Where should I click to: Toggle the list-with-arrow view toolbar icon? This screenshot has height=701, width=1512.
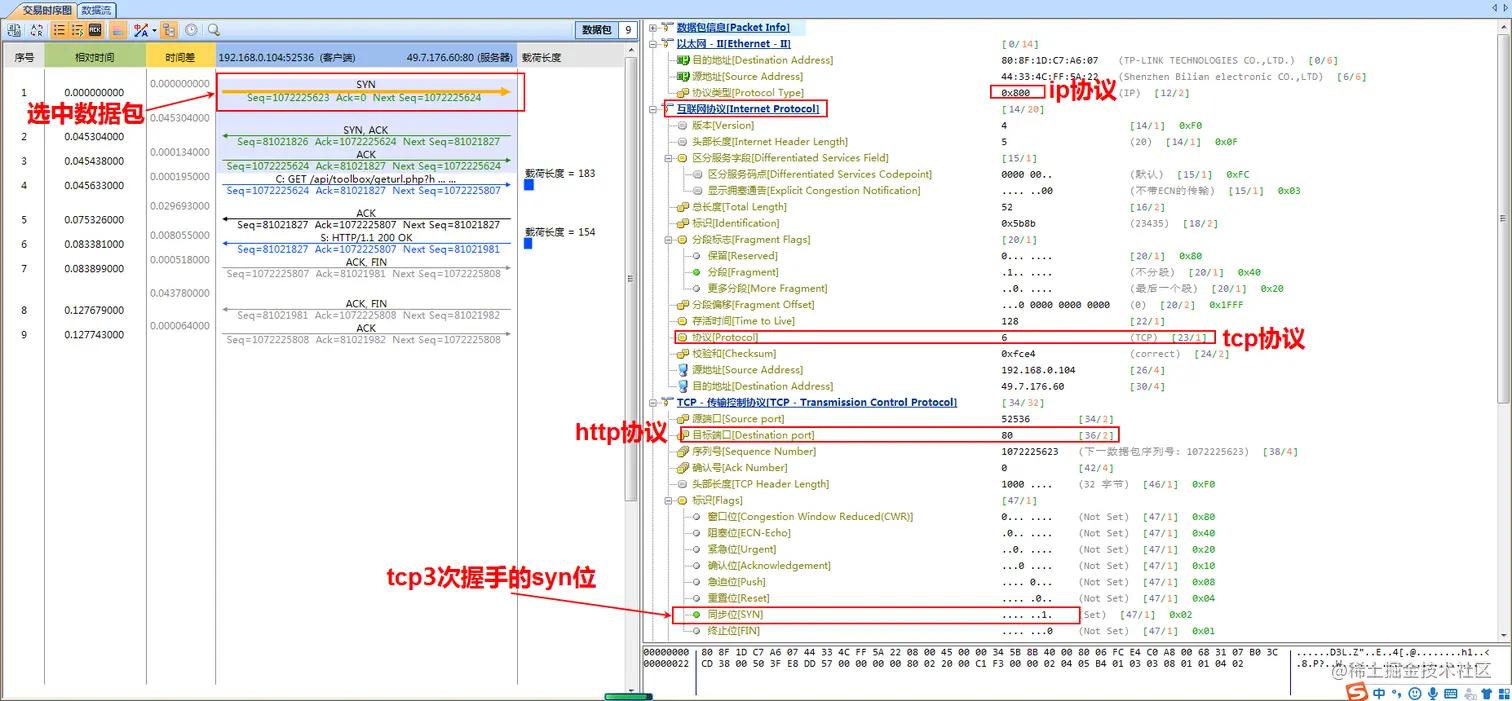(76, 30)
